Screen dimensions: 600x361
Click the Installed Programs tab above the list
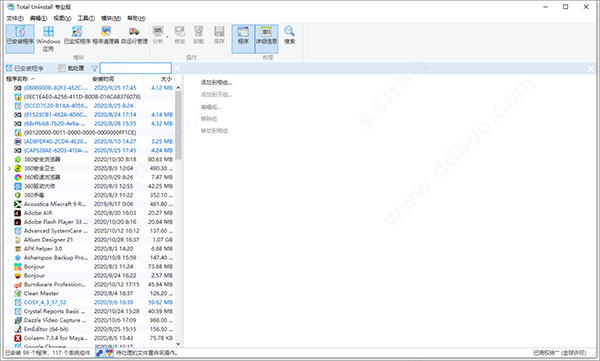24,68
